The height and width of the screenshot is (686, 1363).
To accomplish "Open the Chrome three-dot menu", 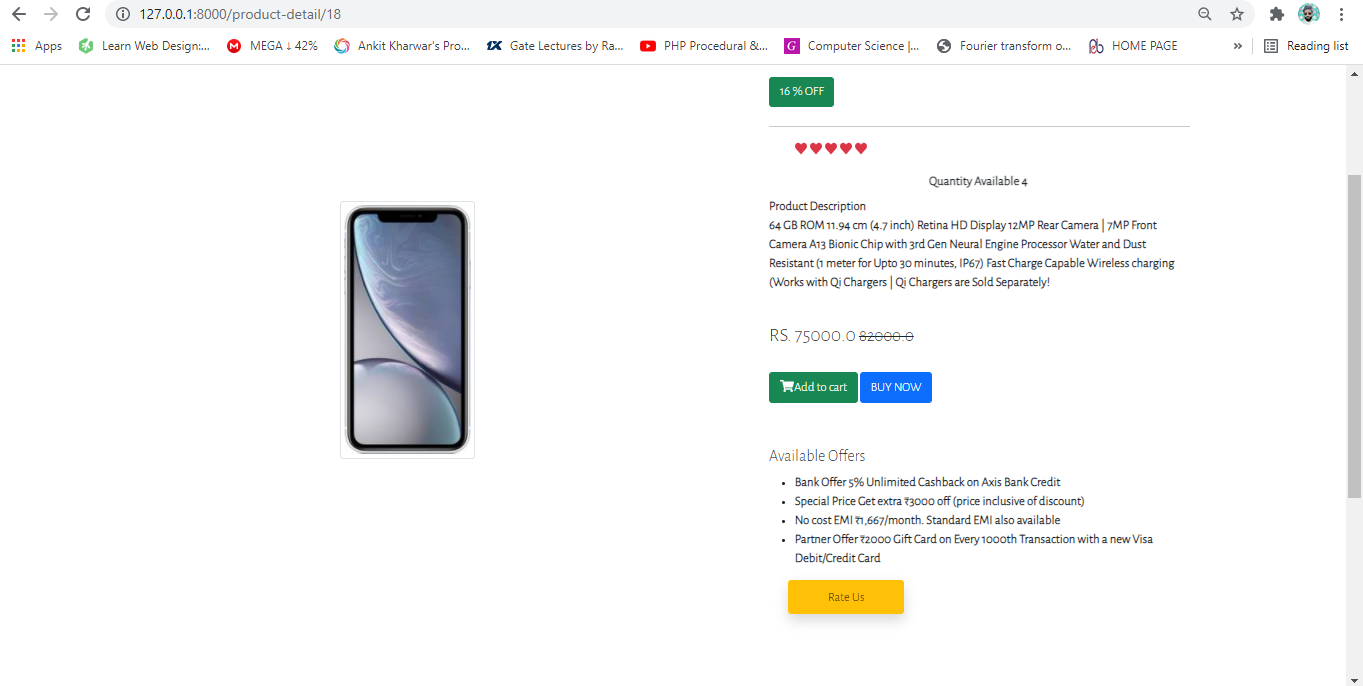I will [1341, 14].
